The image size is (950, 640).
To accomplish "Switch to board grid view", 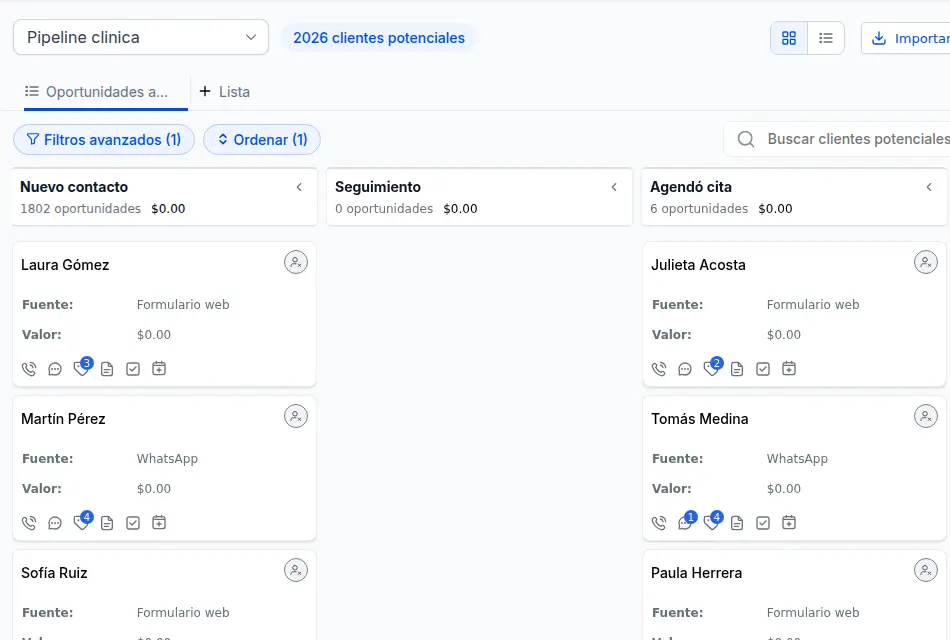I will [789, 38].
